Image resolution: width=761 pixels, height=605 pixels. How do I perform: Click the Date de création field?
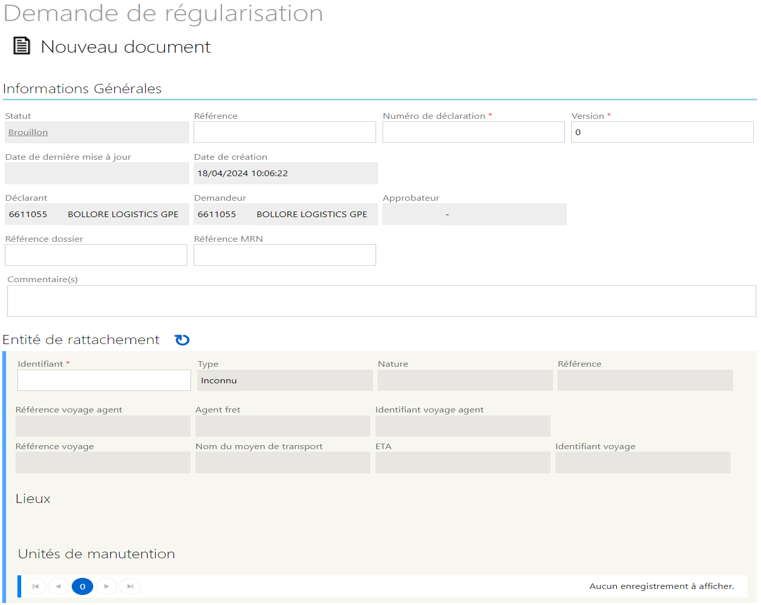pos(285,173)
